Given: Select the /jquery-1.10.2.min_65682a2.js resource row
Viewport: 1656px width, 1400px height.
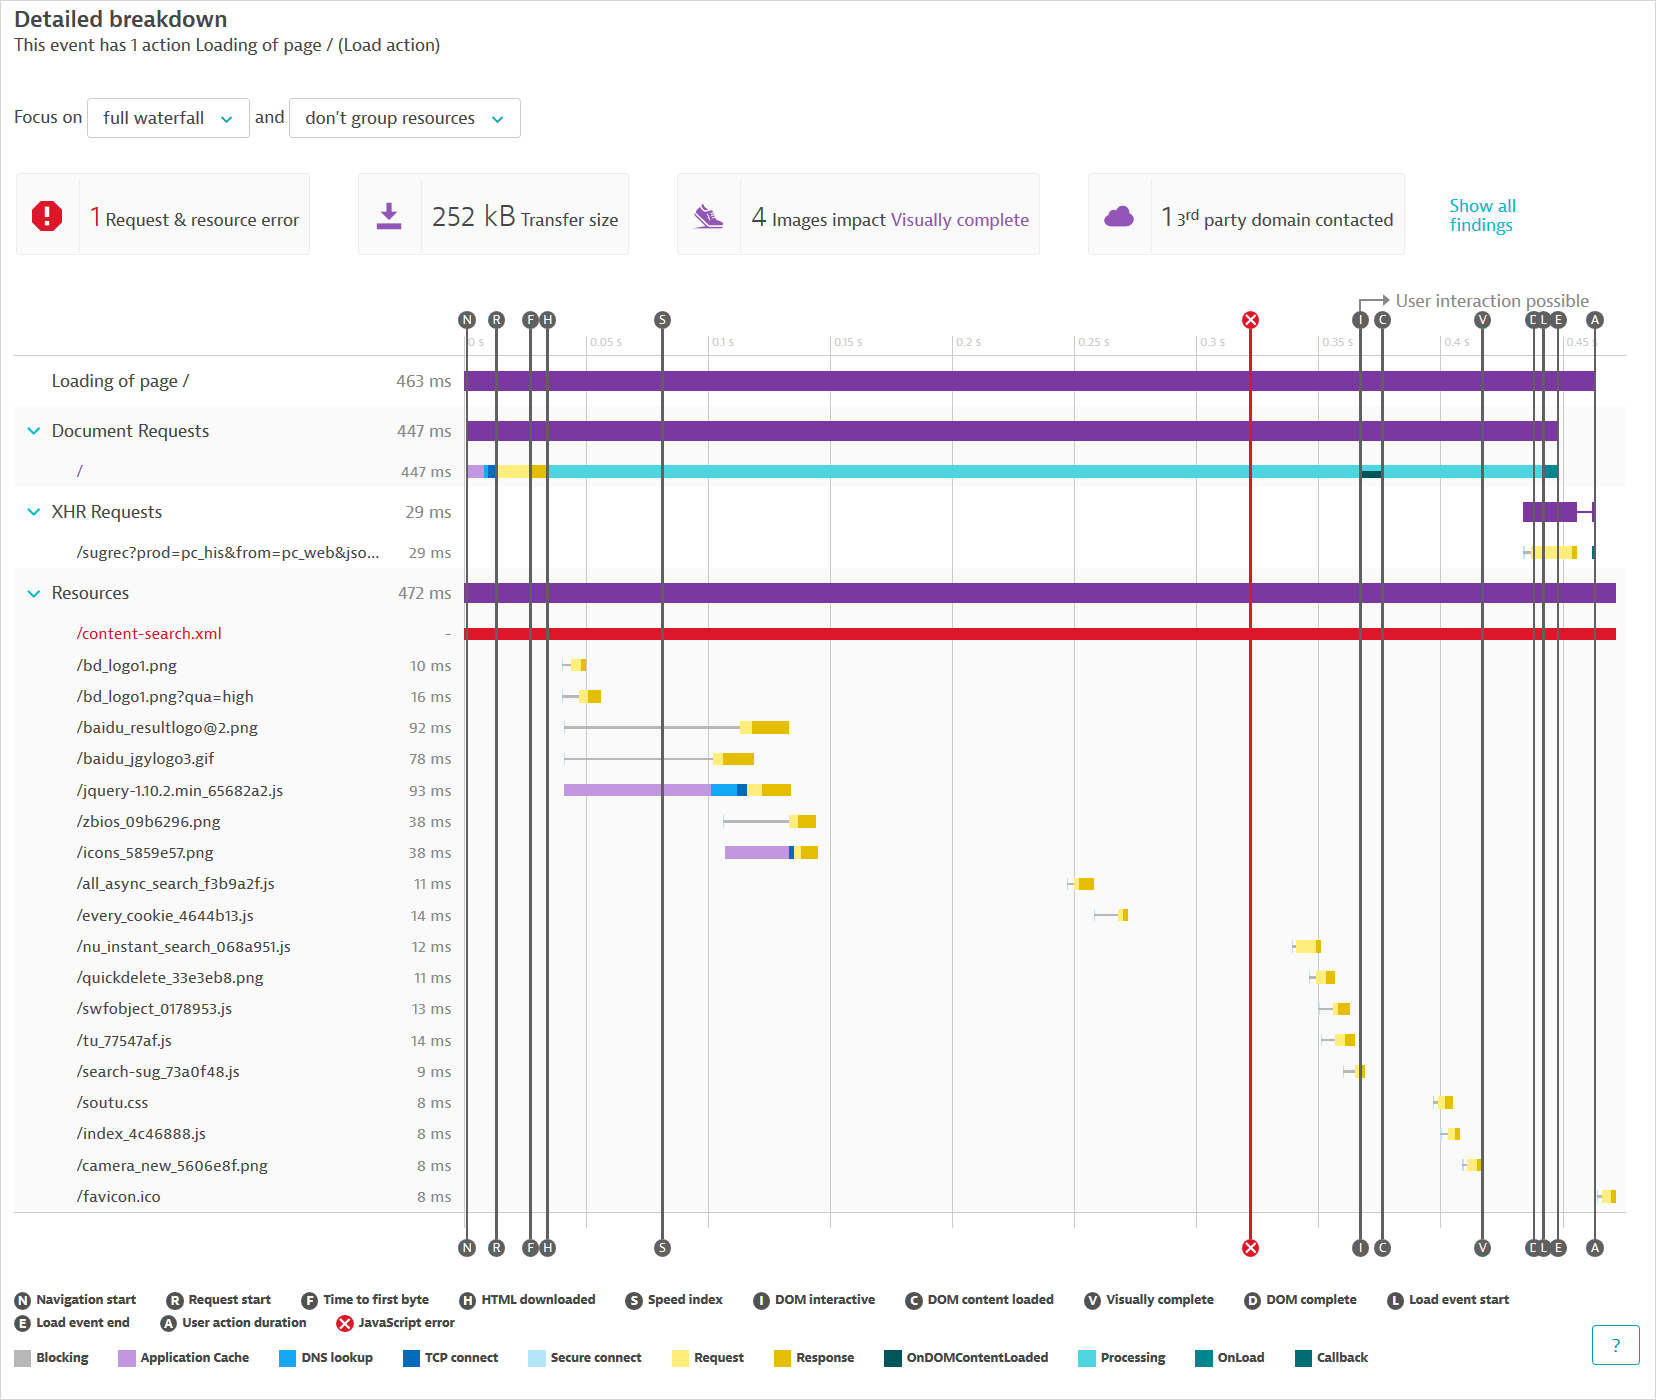Looking at the screenshot, I should coord(180,791).
